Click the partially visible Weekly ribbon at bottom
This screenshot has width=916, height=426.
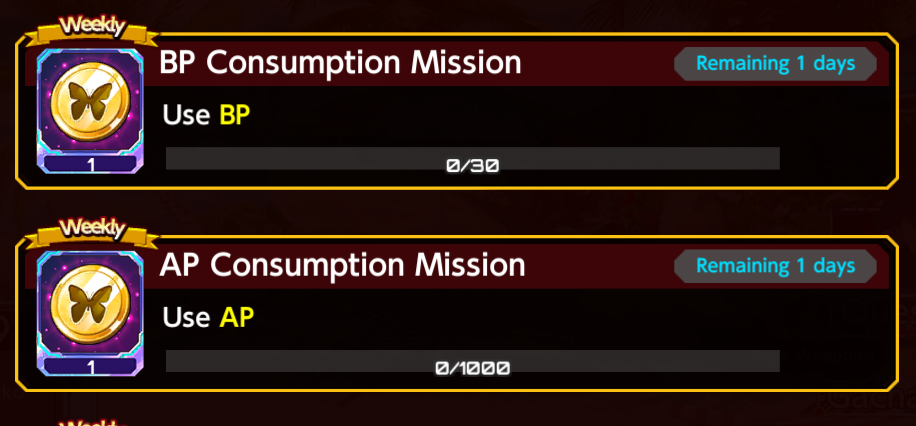(x=92, y=421)
